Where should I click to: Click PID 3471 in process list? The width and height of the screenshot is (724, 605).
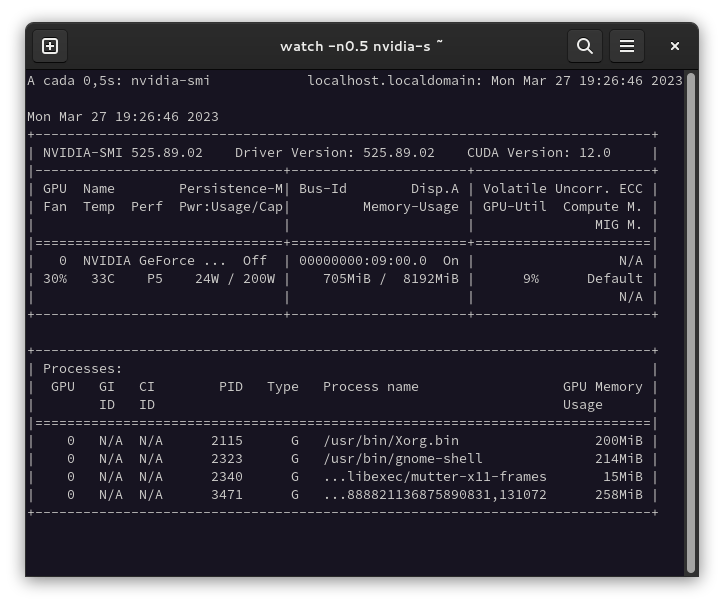click(x=227, y=494)
